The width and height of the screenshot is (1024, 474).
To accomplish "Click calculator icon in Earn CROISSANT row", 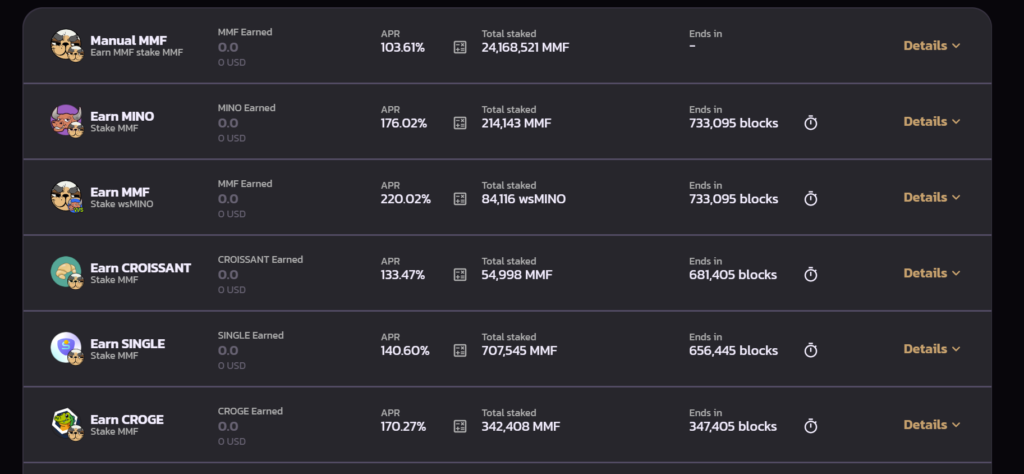I will [460, 275].
